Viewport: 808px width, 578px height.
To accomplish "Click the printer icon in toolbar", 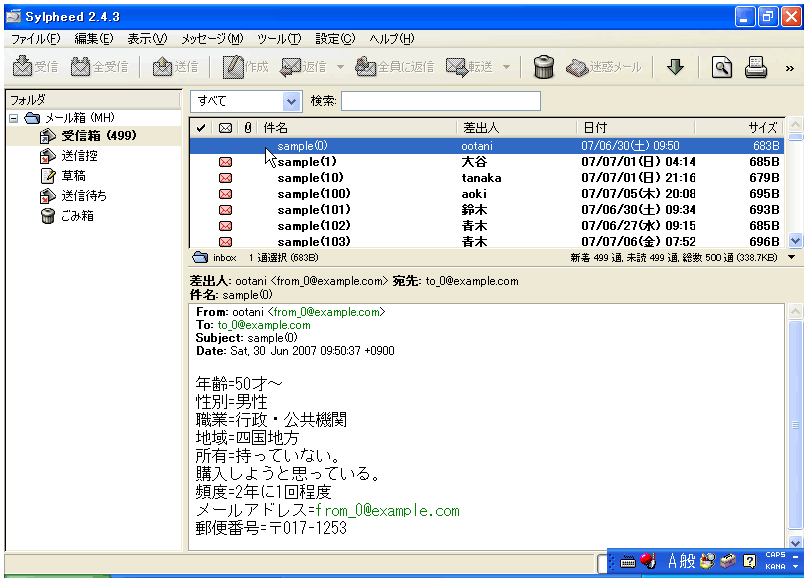I will tap(755, 67).
